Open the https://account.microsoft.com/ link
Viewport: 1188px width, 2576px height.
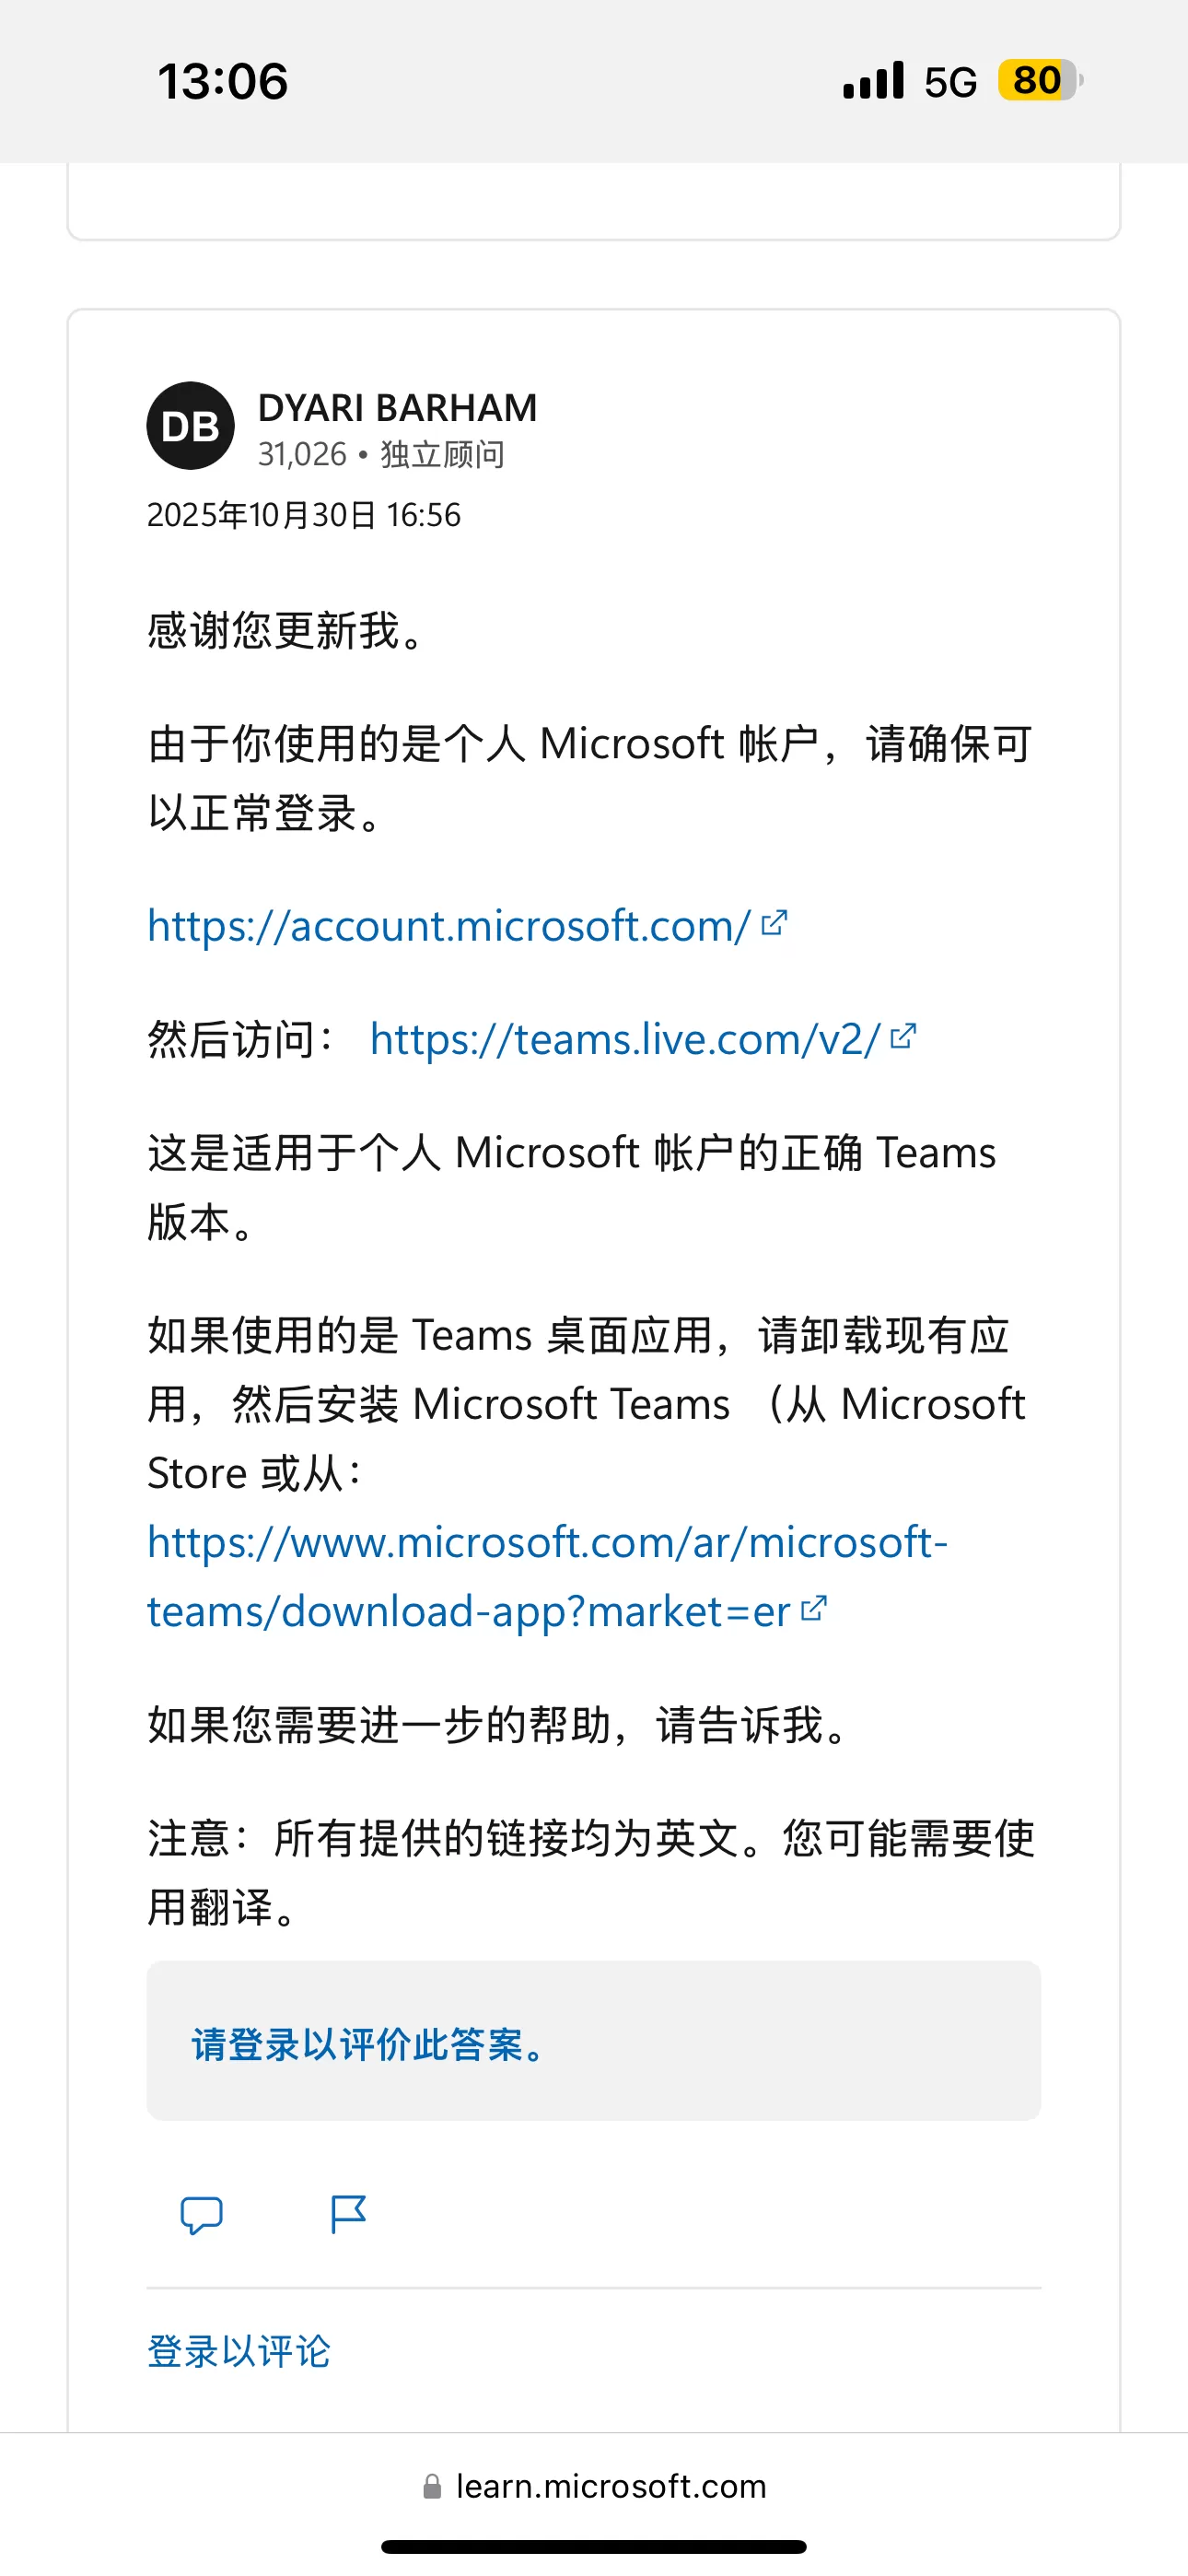click(450, 925)
